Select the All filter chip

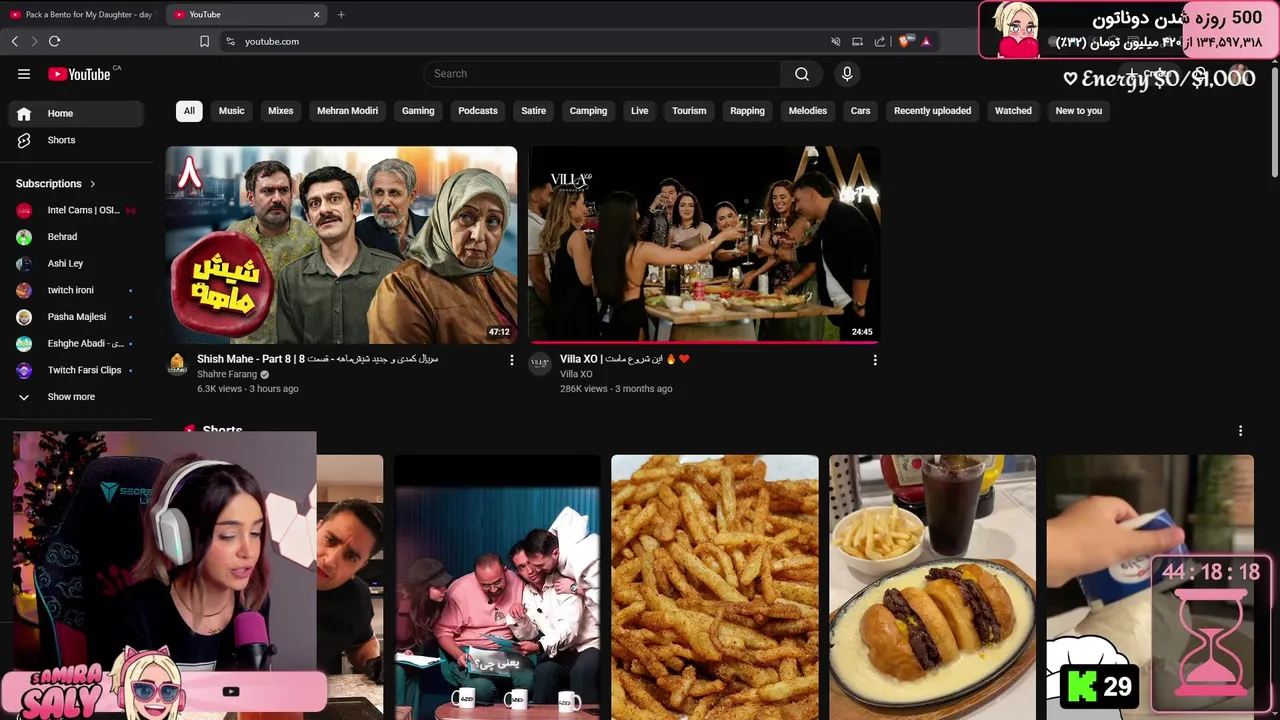coord(189,111)
